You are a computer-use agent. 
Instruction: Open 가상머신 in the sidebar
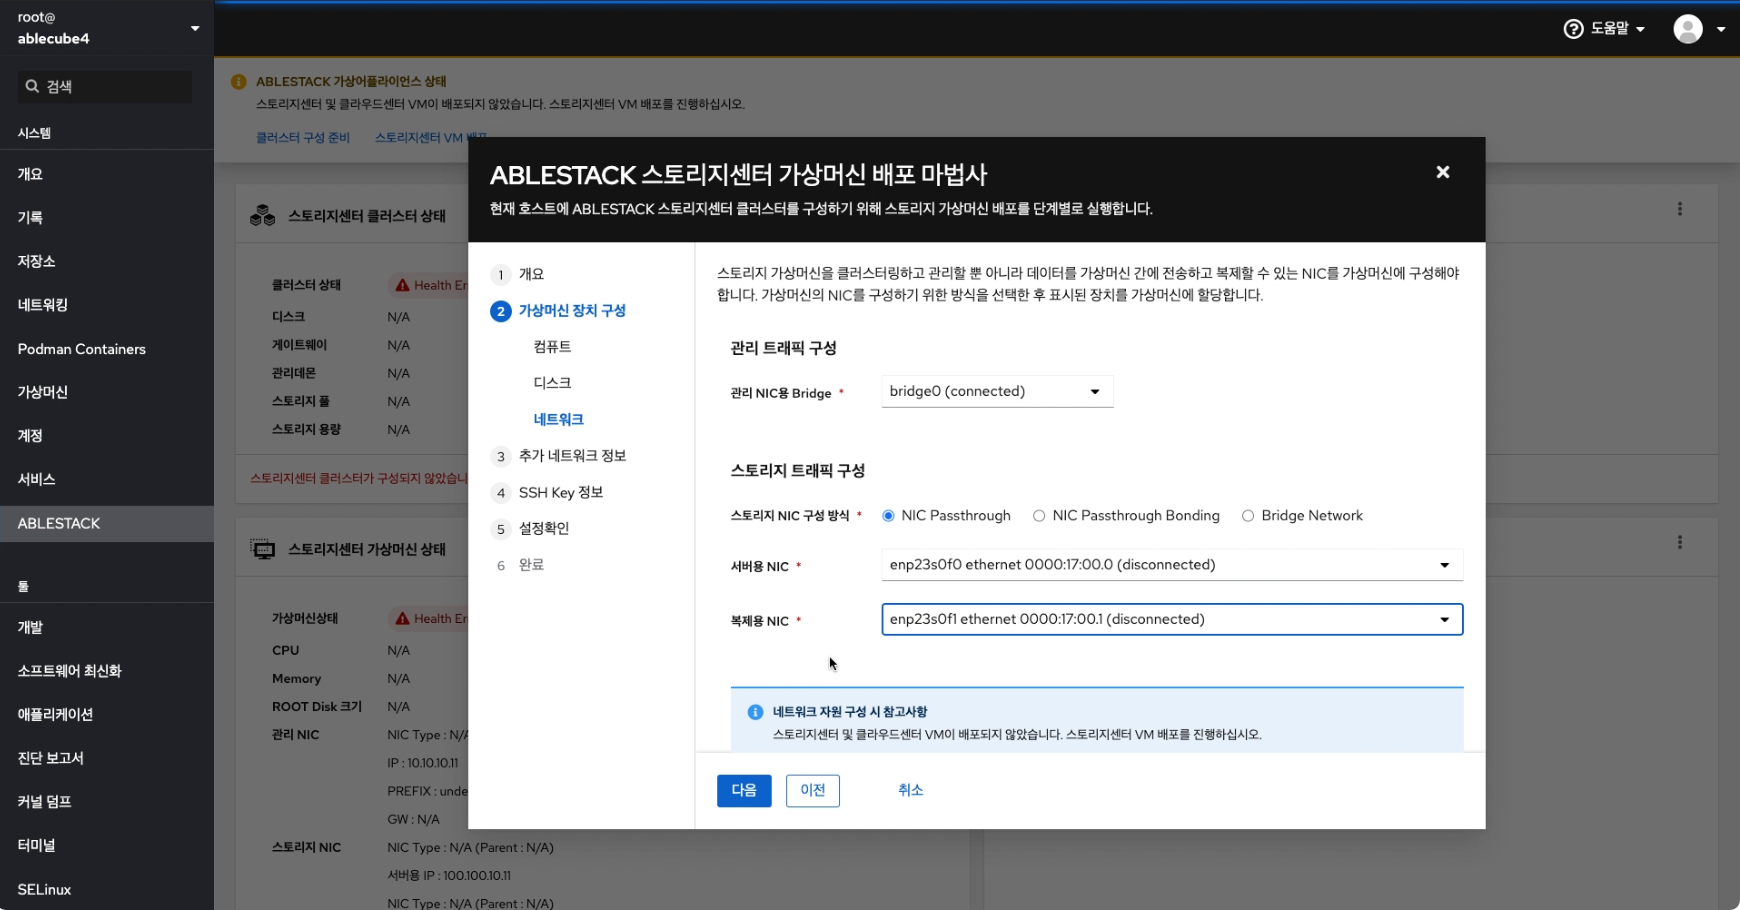click(107, 392)
